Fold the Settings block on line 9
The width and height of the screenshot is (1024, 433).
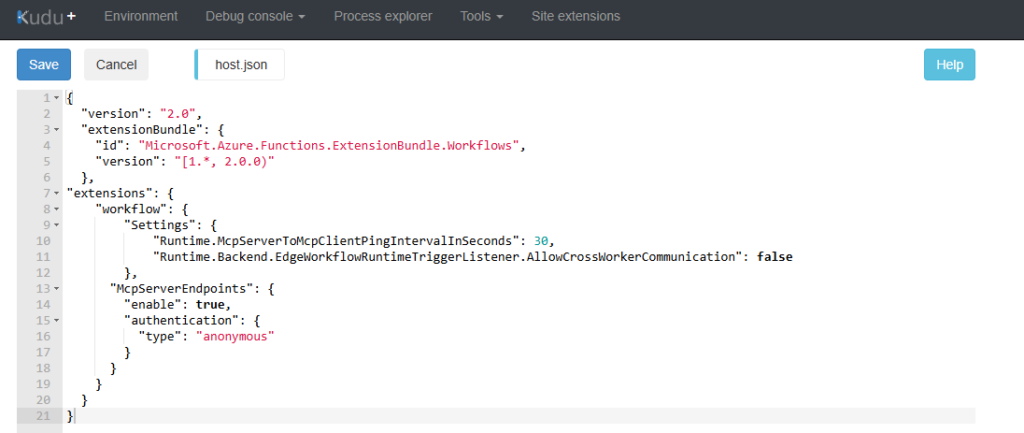57,225
